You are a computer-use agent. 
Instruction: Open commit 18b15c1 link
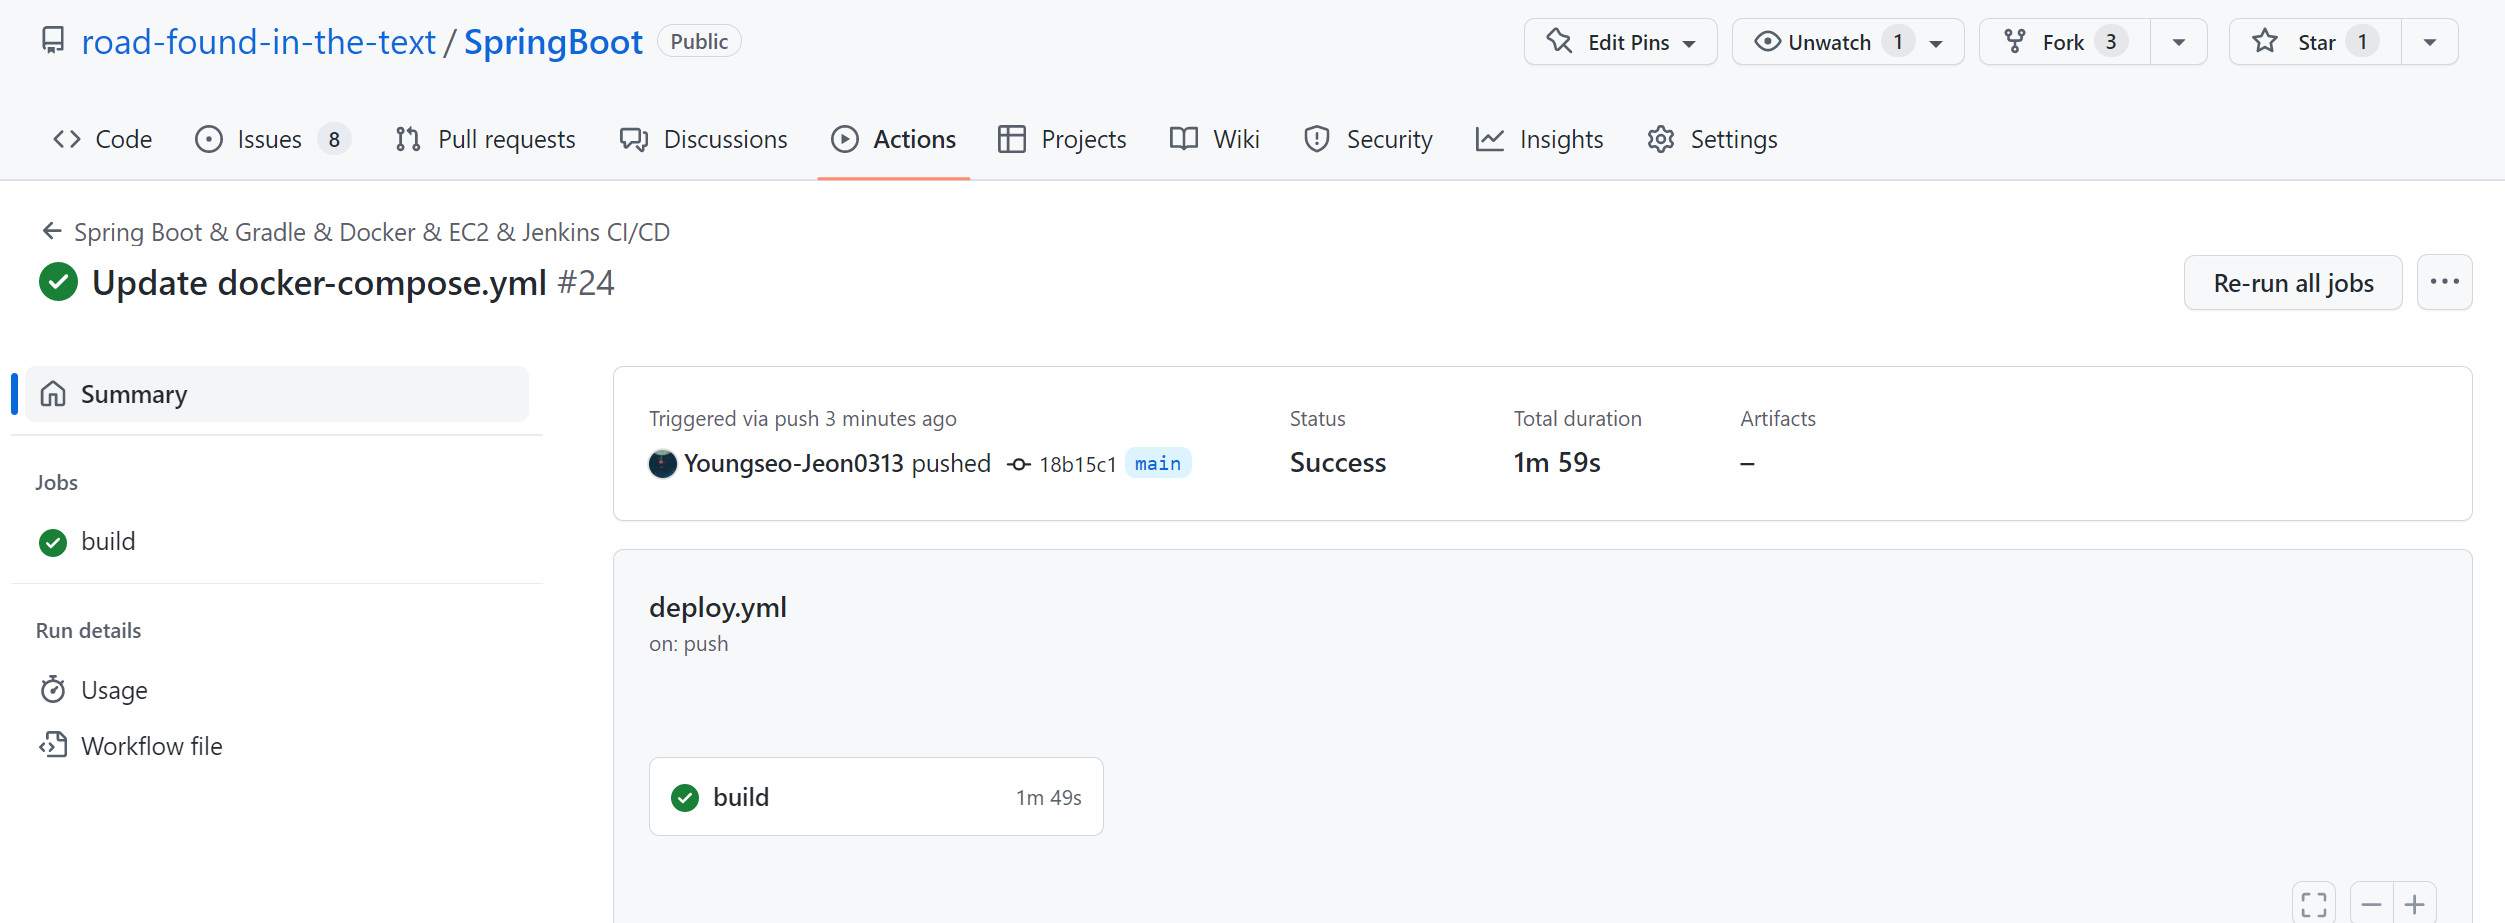coord(1077,464)
